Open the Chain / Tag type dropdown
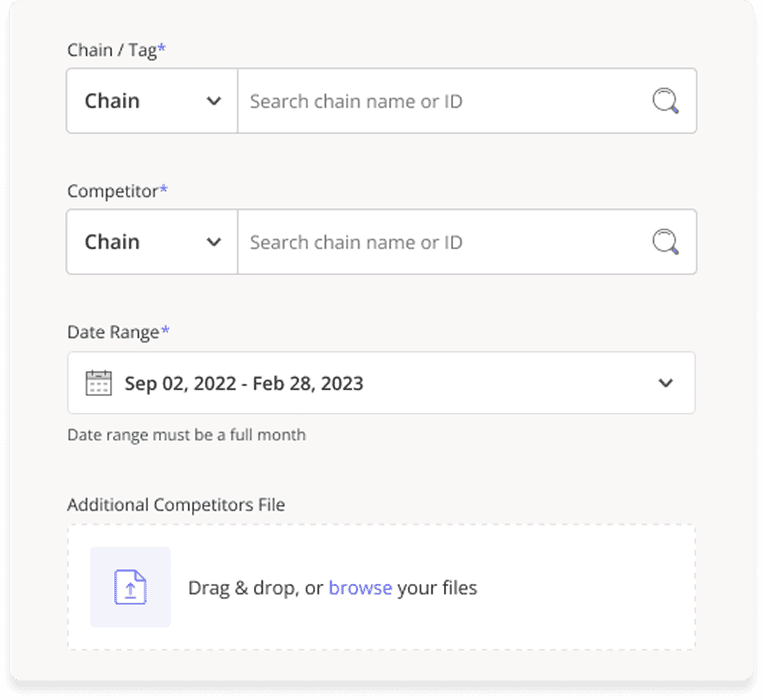Screen dimensions: 764x700 [152, 101]
